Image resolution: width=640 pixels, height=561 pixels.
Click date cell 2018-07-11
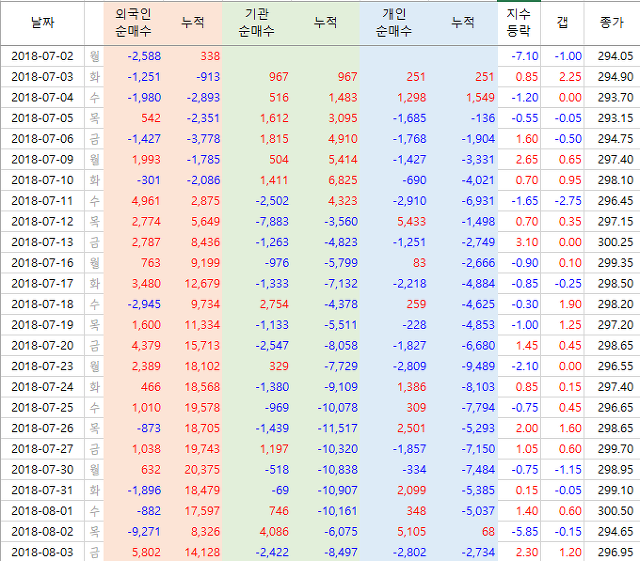click(42, 201)
